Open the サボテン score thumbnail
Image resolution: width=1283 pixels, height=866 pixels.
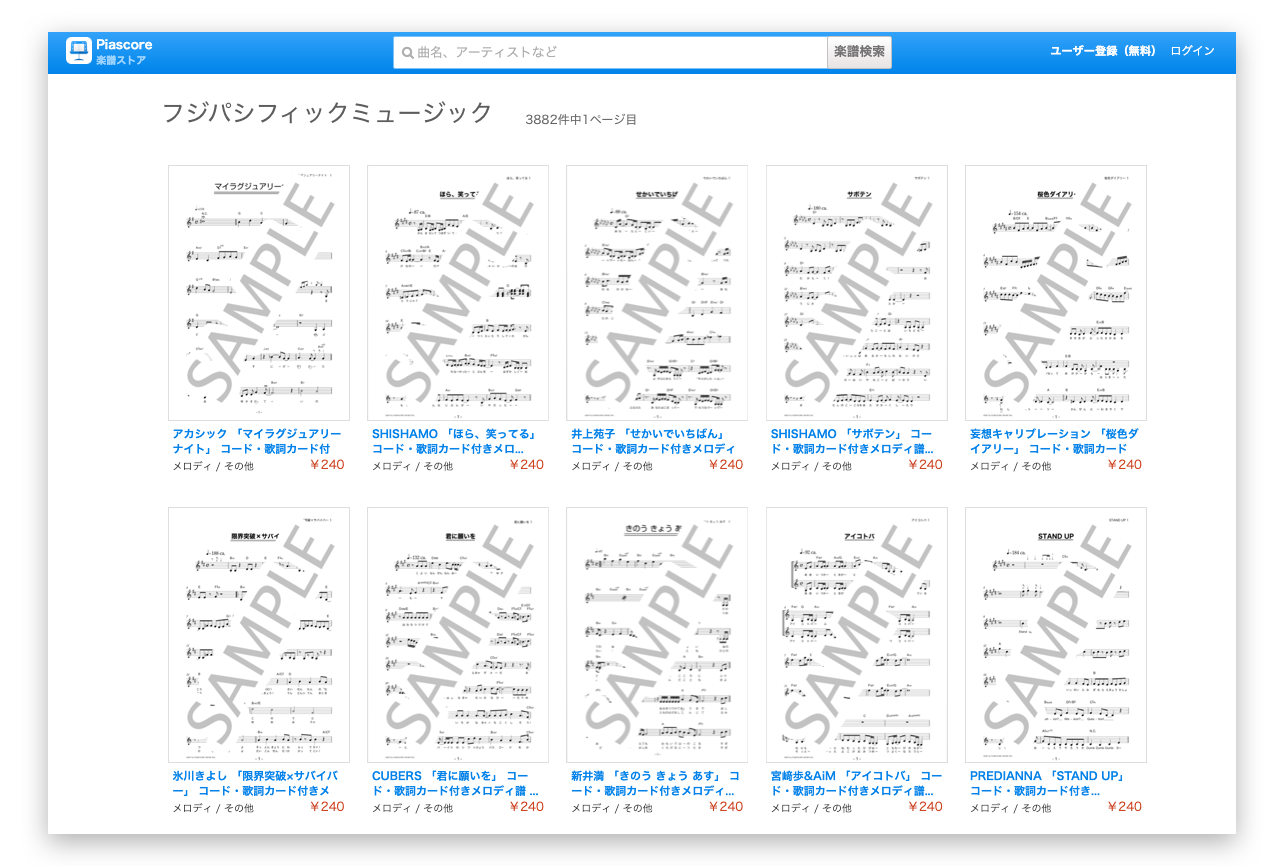click(x=857, y=293)
